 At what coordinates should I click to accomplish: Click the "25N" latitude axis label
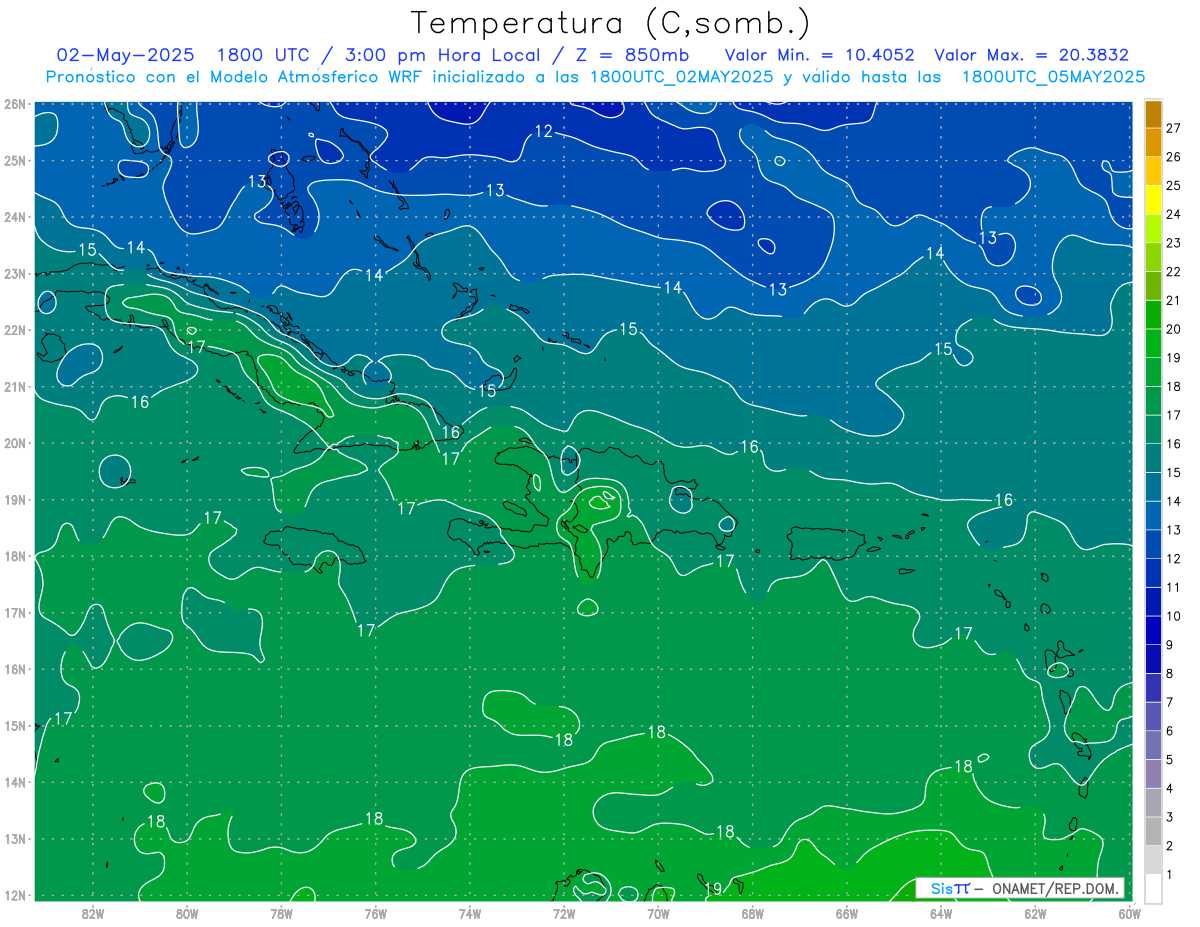[15, 161]
